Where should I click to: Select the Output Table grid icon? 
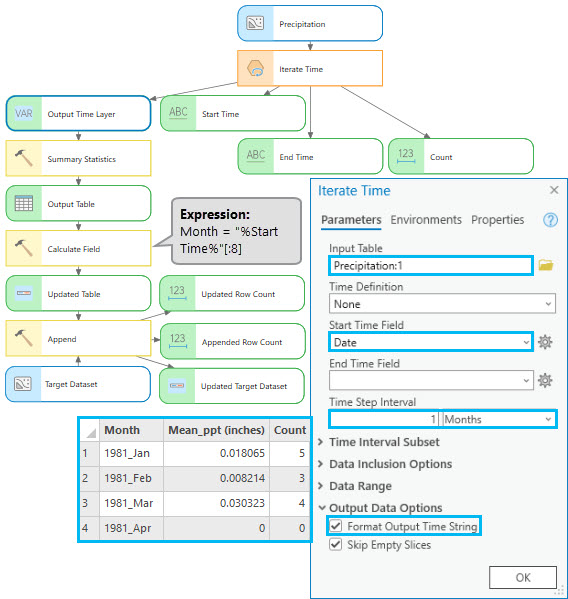pos(24,203)
